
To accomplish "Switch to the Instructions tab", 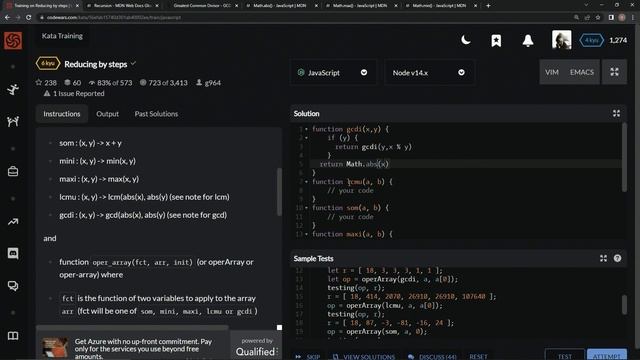I will (62, 114).
